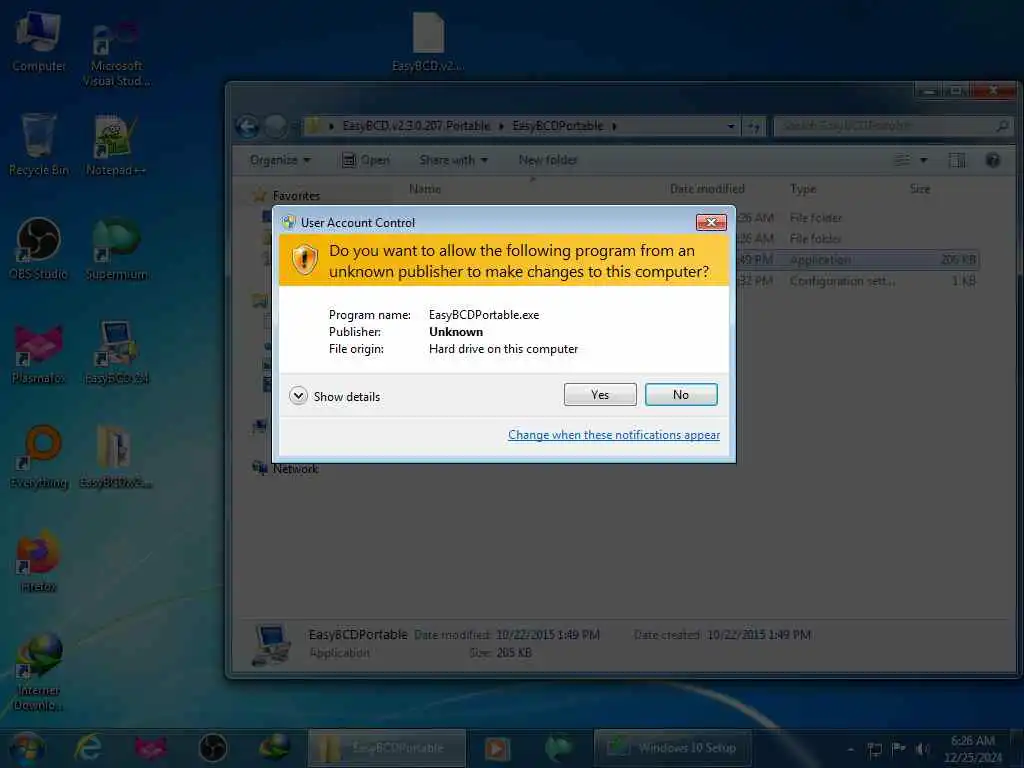Screen dimensions: 1024x768
Task: Open 'Change when these notifications appear' link
Action: [614, 435]
